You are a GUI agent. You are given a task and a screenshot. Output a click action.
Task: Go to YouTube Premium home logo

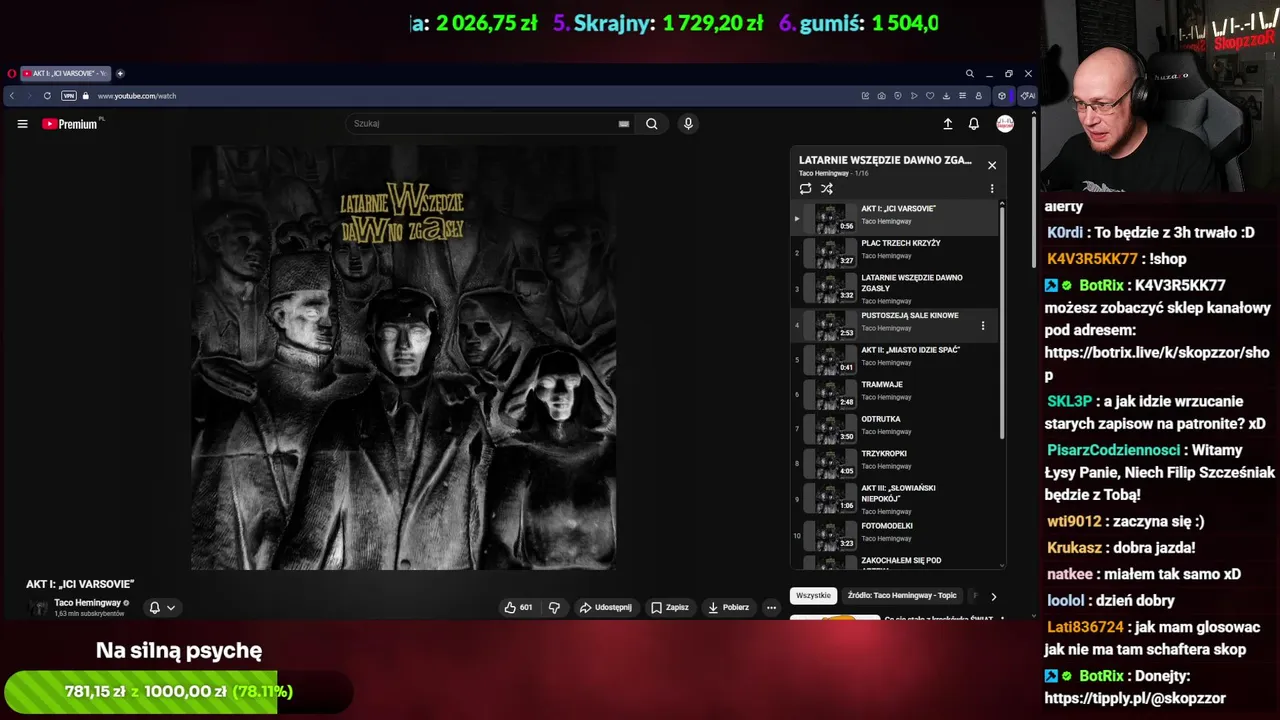(x=72, y=124)
